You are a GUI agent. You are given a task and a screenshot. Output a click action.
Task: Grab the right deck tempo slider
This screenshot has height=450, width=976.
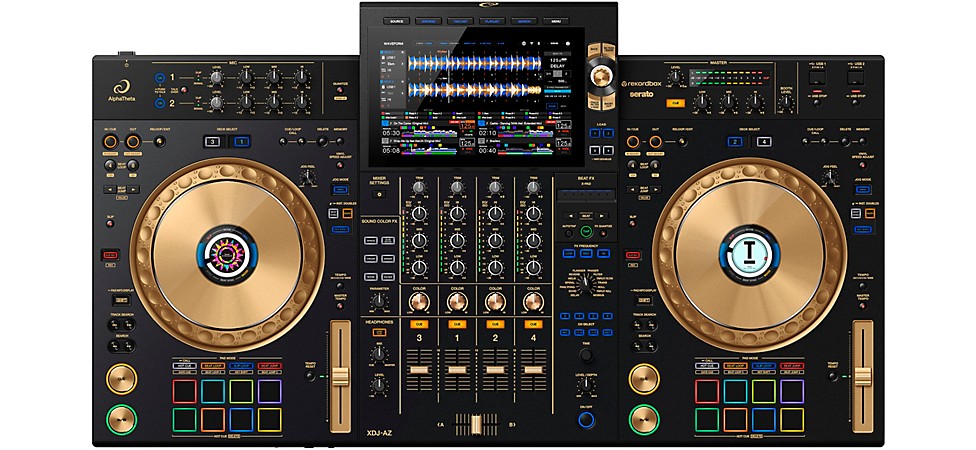(x=862, y=377)
